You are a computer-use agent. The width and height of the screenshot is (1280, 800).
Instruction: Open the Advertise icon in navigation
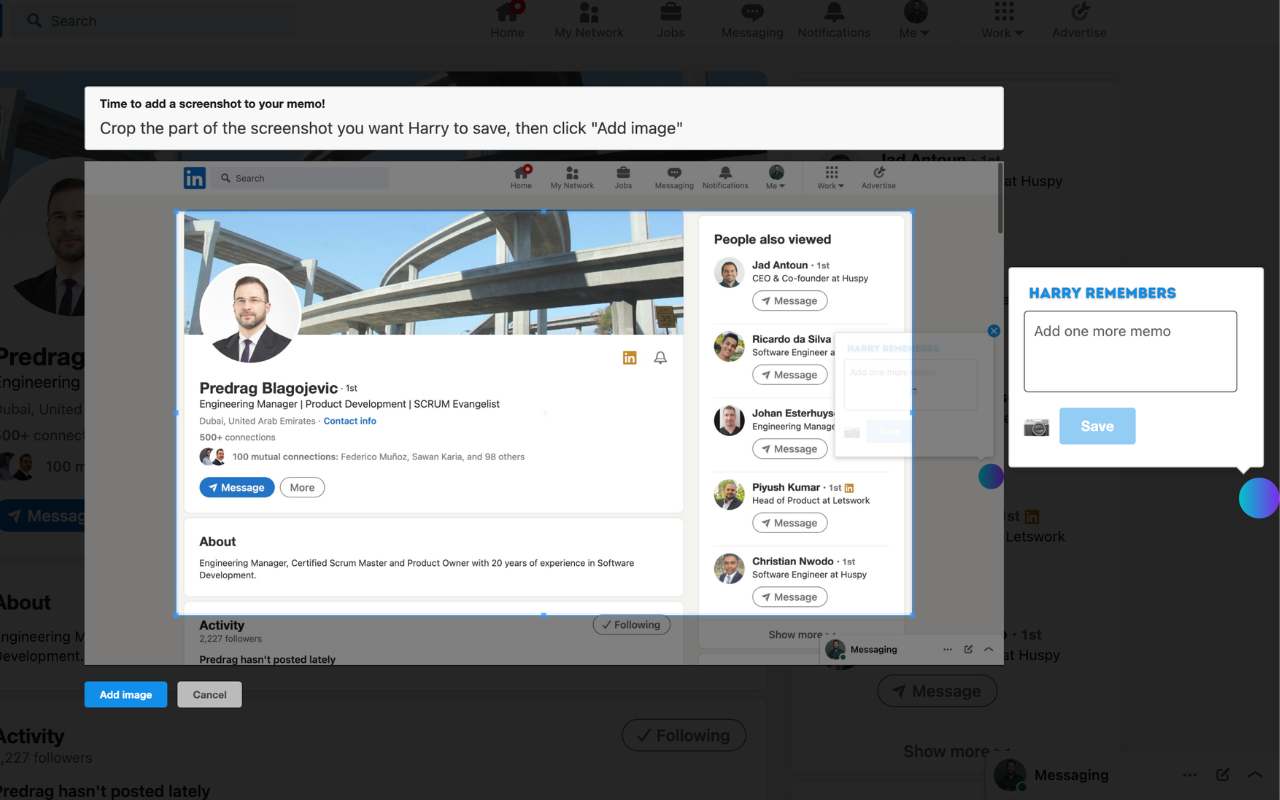tap(1079, 12)
